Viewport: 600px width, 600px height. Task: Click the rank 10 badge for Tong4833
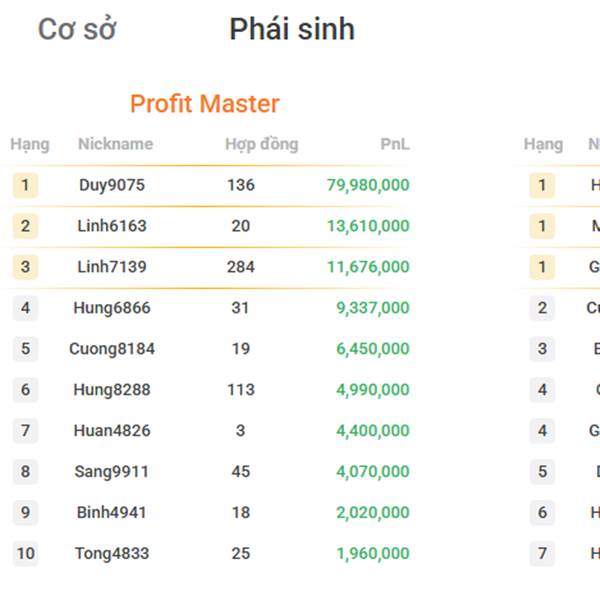[25, 553]
